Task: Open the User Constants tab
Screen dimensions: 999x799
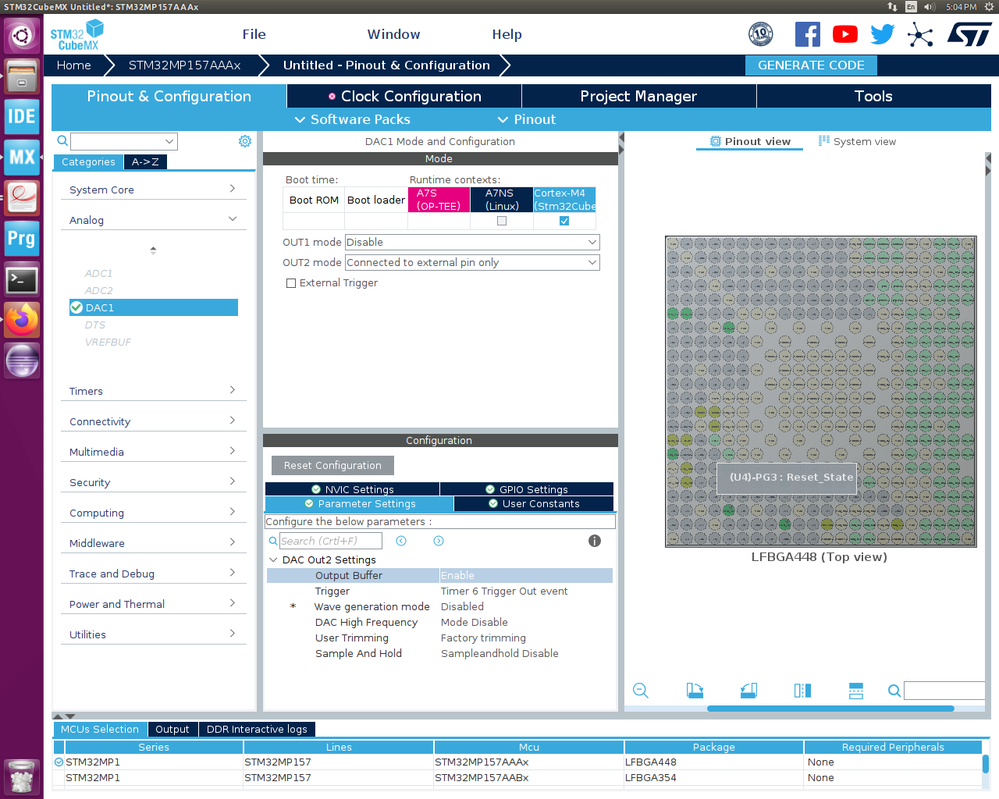Action: (534, 504)
